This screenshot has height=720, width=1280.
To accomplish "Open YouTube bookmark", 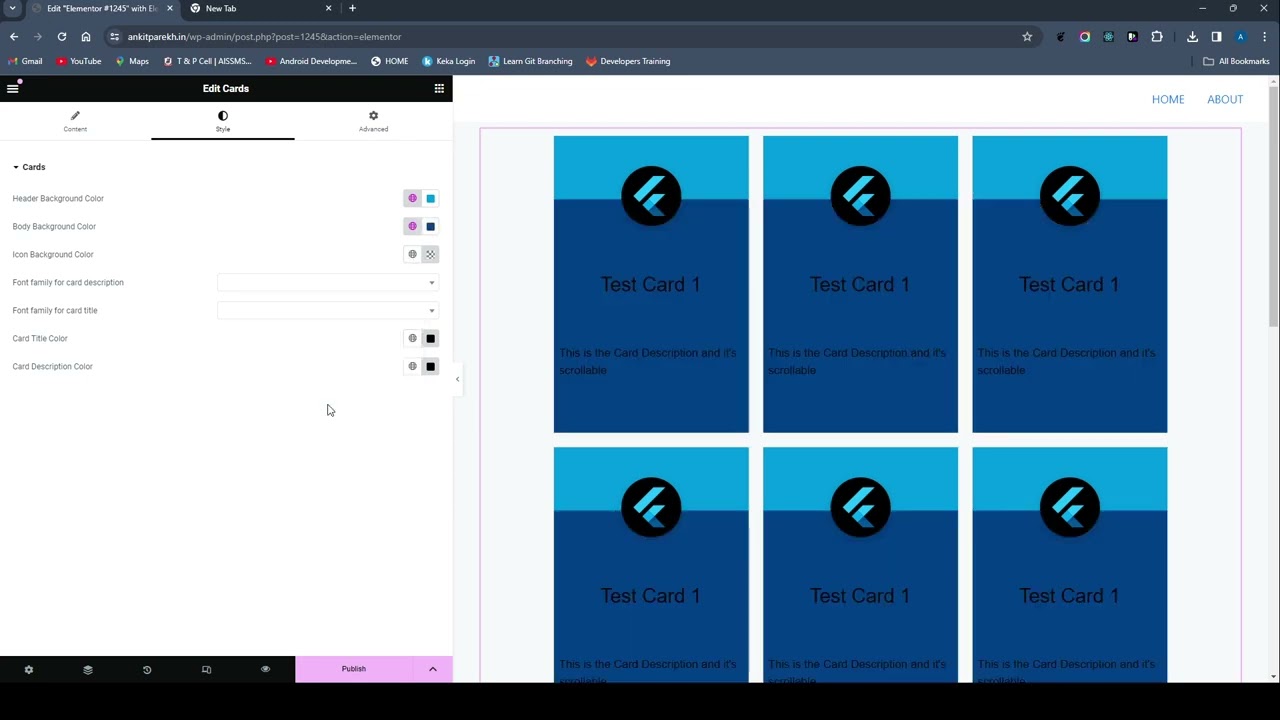I will (78, 61).
